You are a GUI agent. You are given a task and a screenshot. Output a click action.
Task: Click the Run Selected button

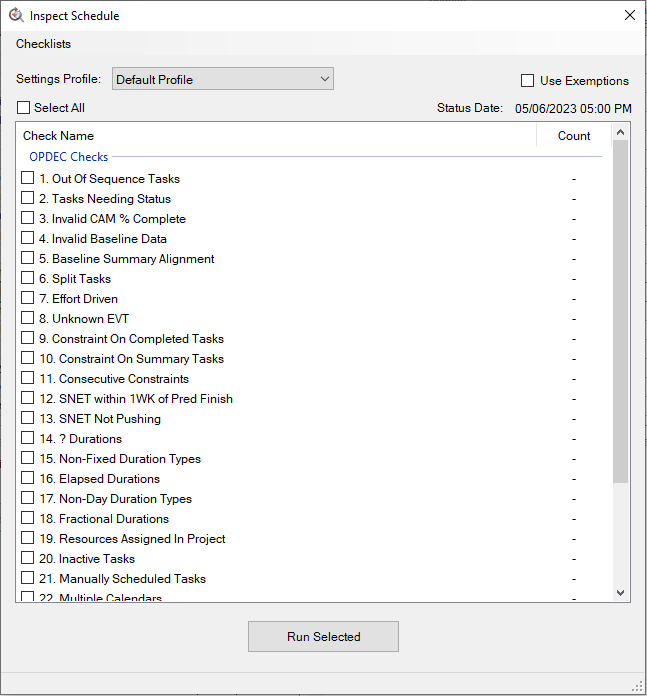323,636
